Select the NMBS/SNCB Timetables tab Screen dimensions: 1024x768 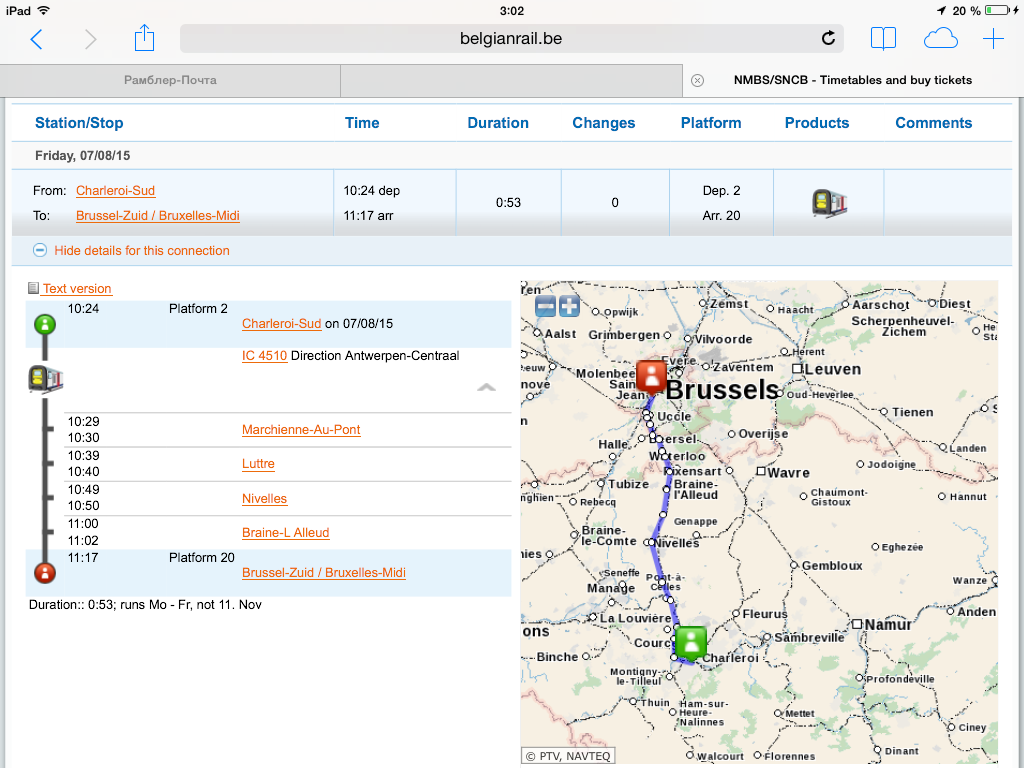[853, 80]
